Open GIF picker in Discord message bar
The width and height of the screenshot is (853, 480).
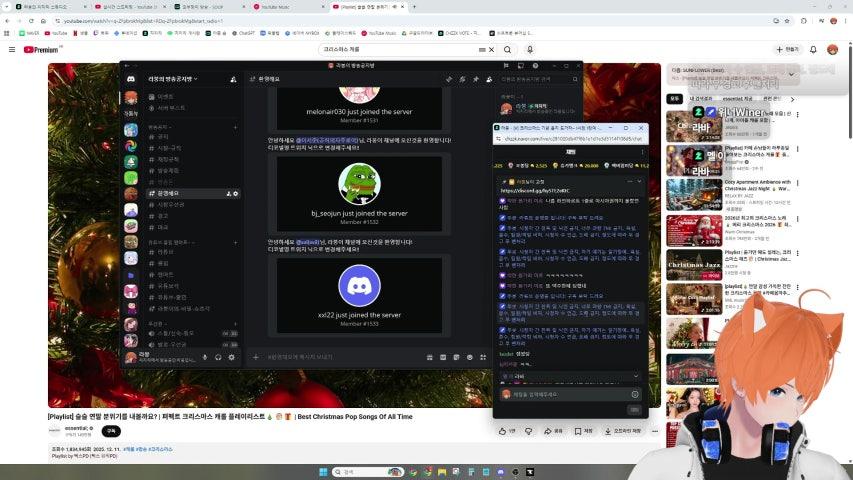[x=443, y=357]
